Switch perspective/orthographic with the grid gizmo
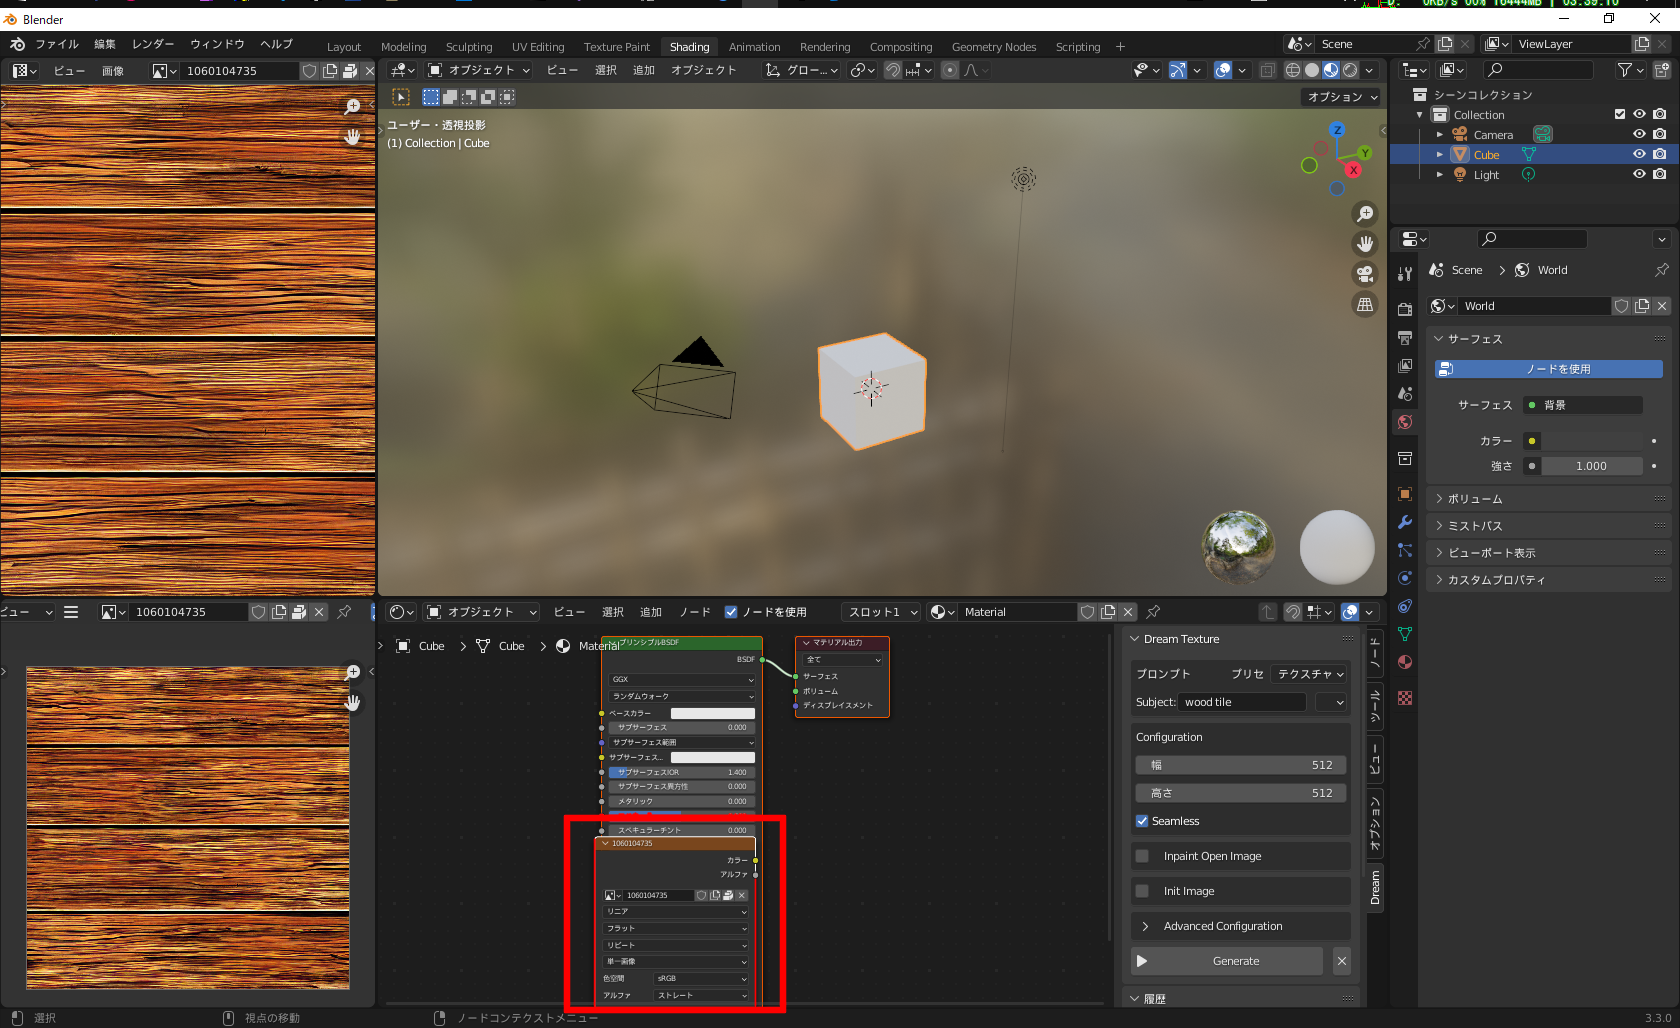1680x1028 pixels. coord(1365,305)
